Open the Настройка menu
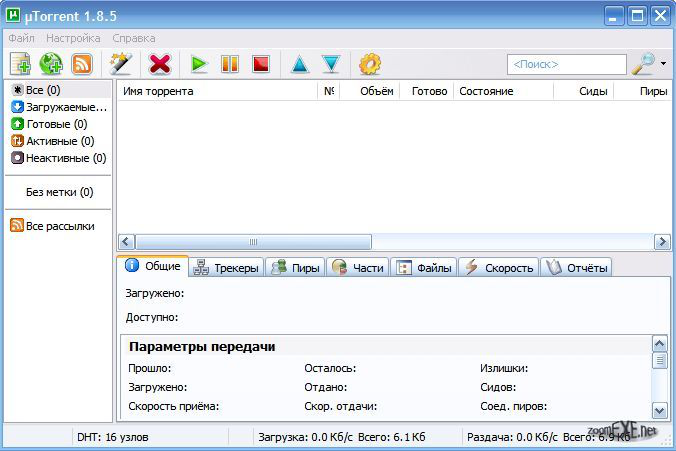This screenshot has width=676, height=451. [x=73, y=38]
